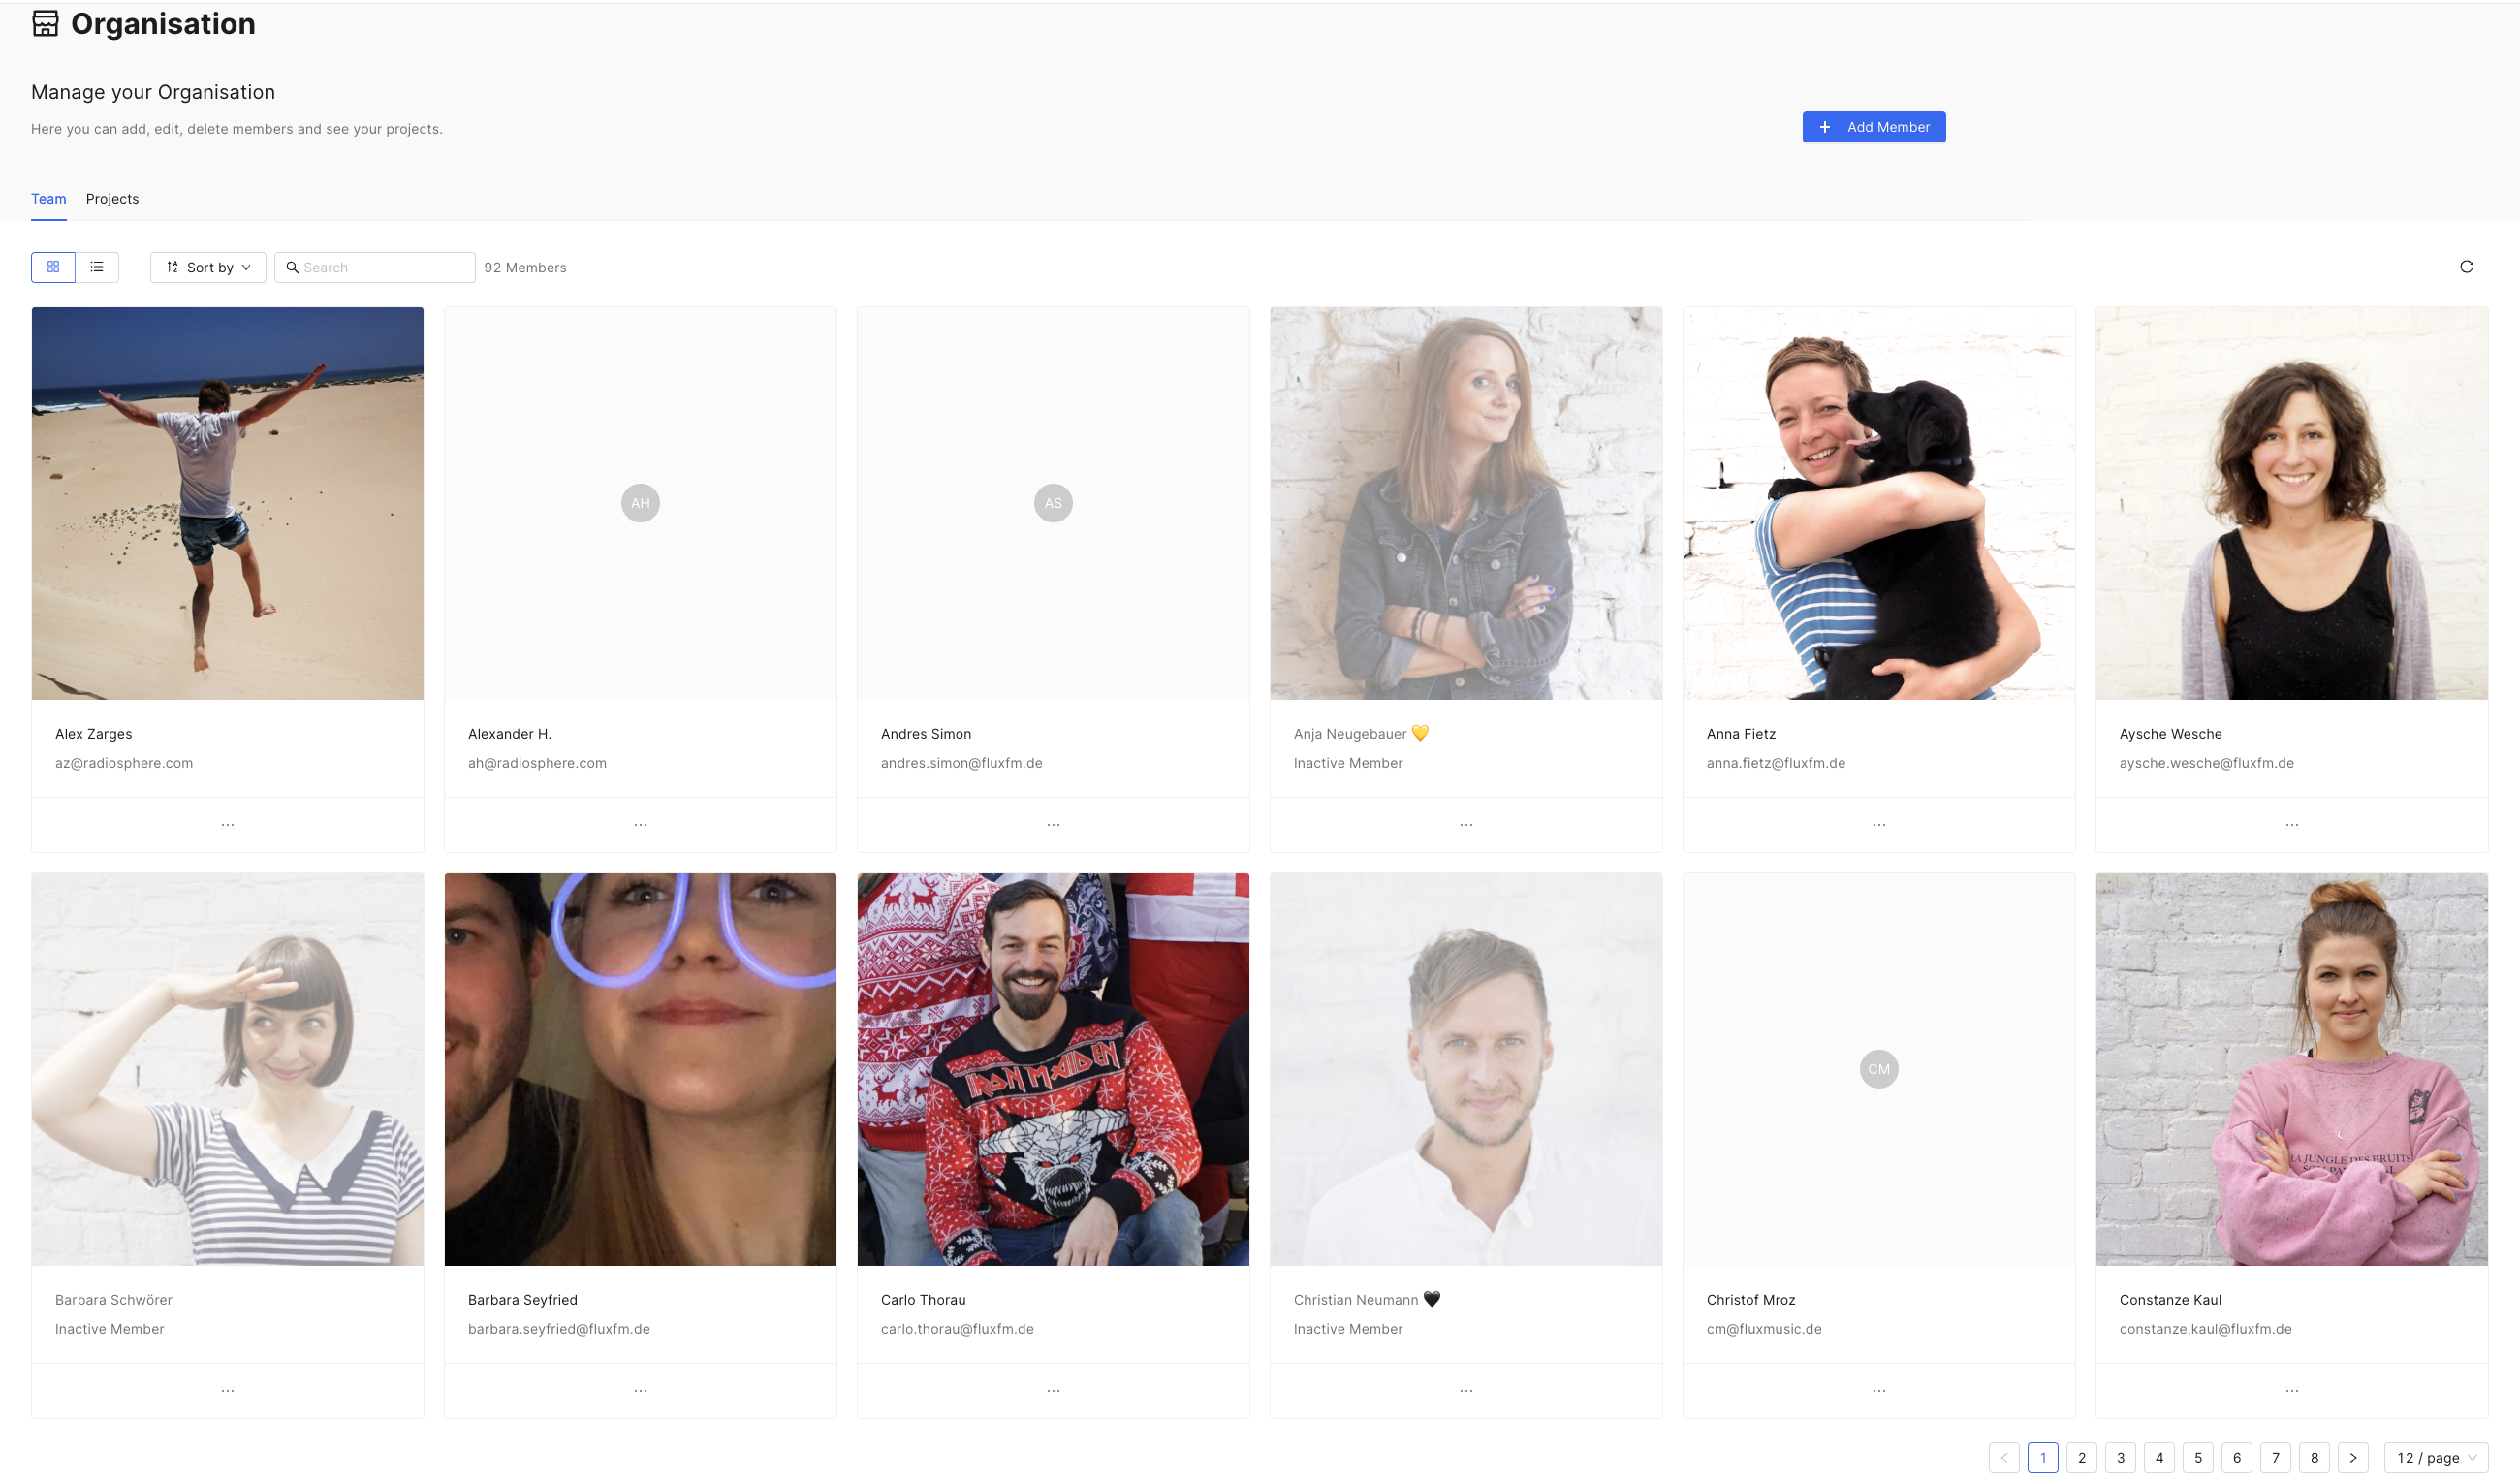Viewport: 2520px width, 1483px height.
Task: Click the AH avatar placeholder
Action: click(x=641, y=503)
